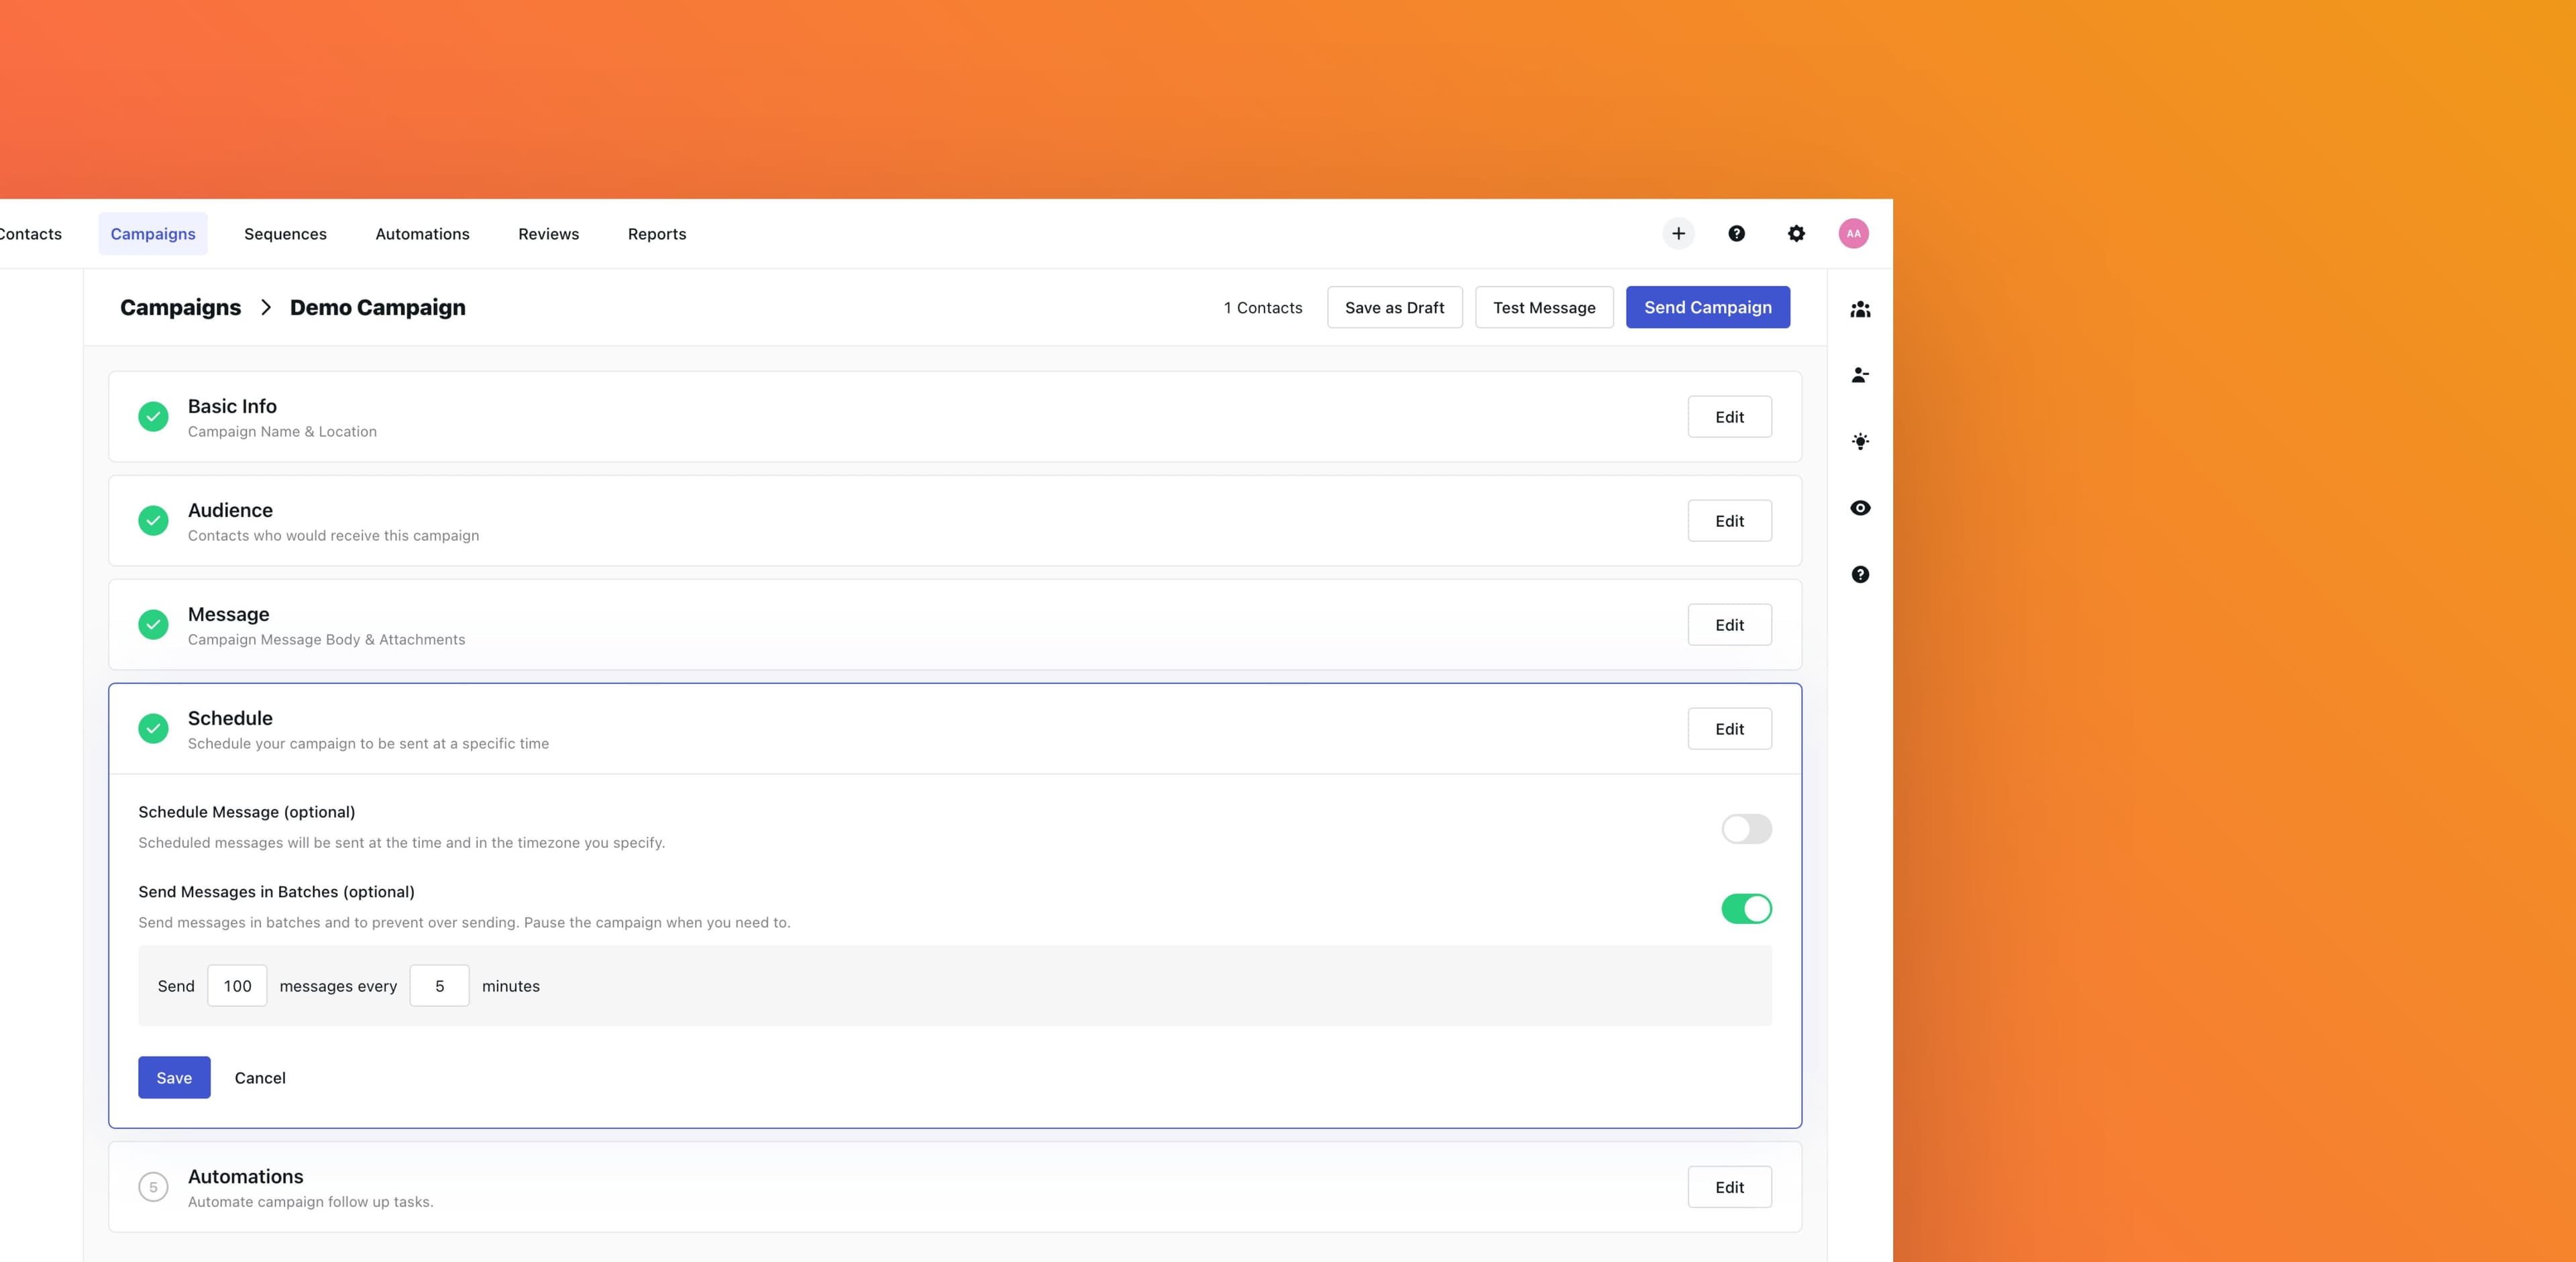The width and height of the screenshot is (2576, 1262).
Task: Open the Reports tab
Action: 656,234
